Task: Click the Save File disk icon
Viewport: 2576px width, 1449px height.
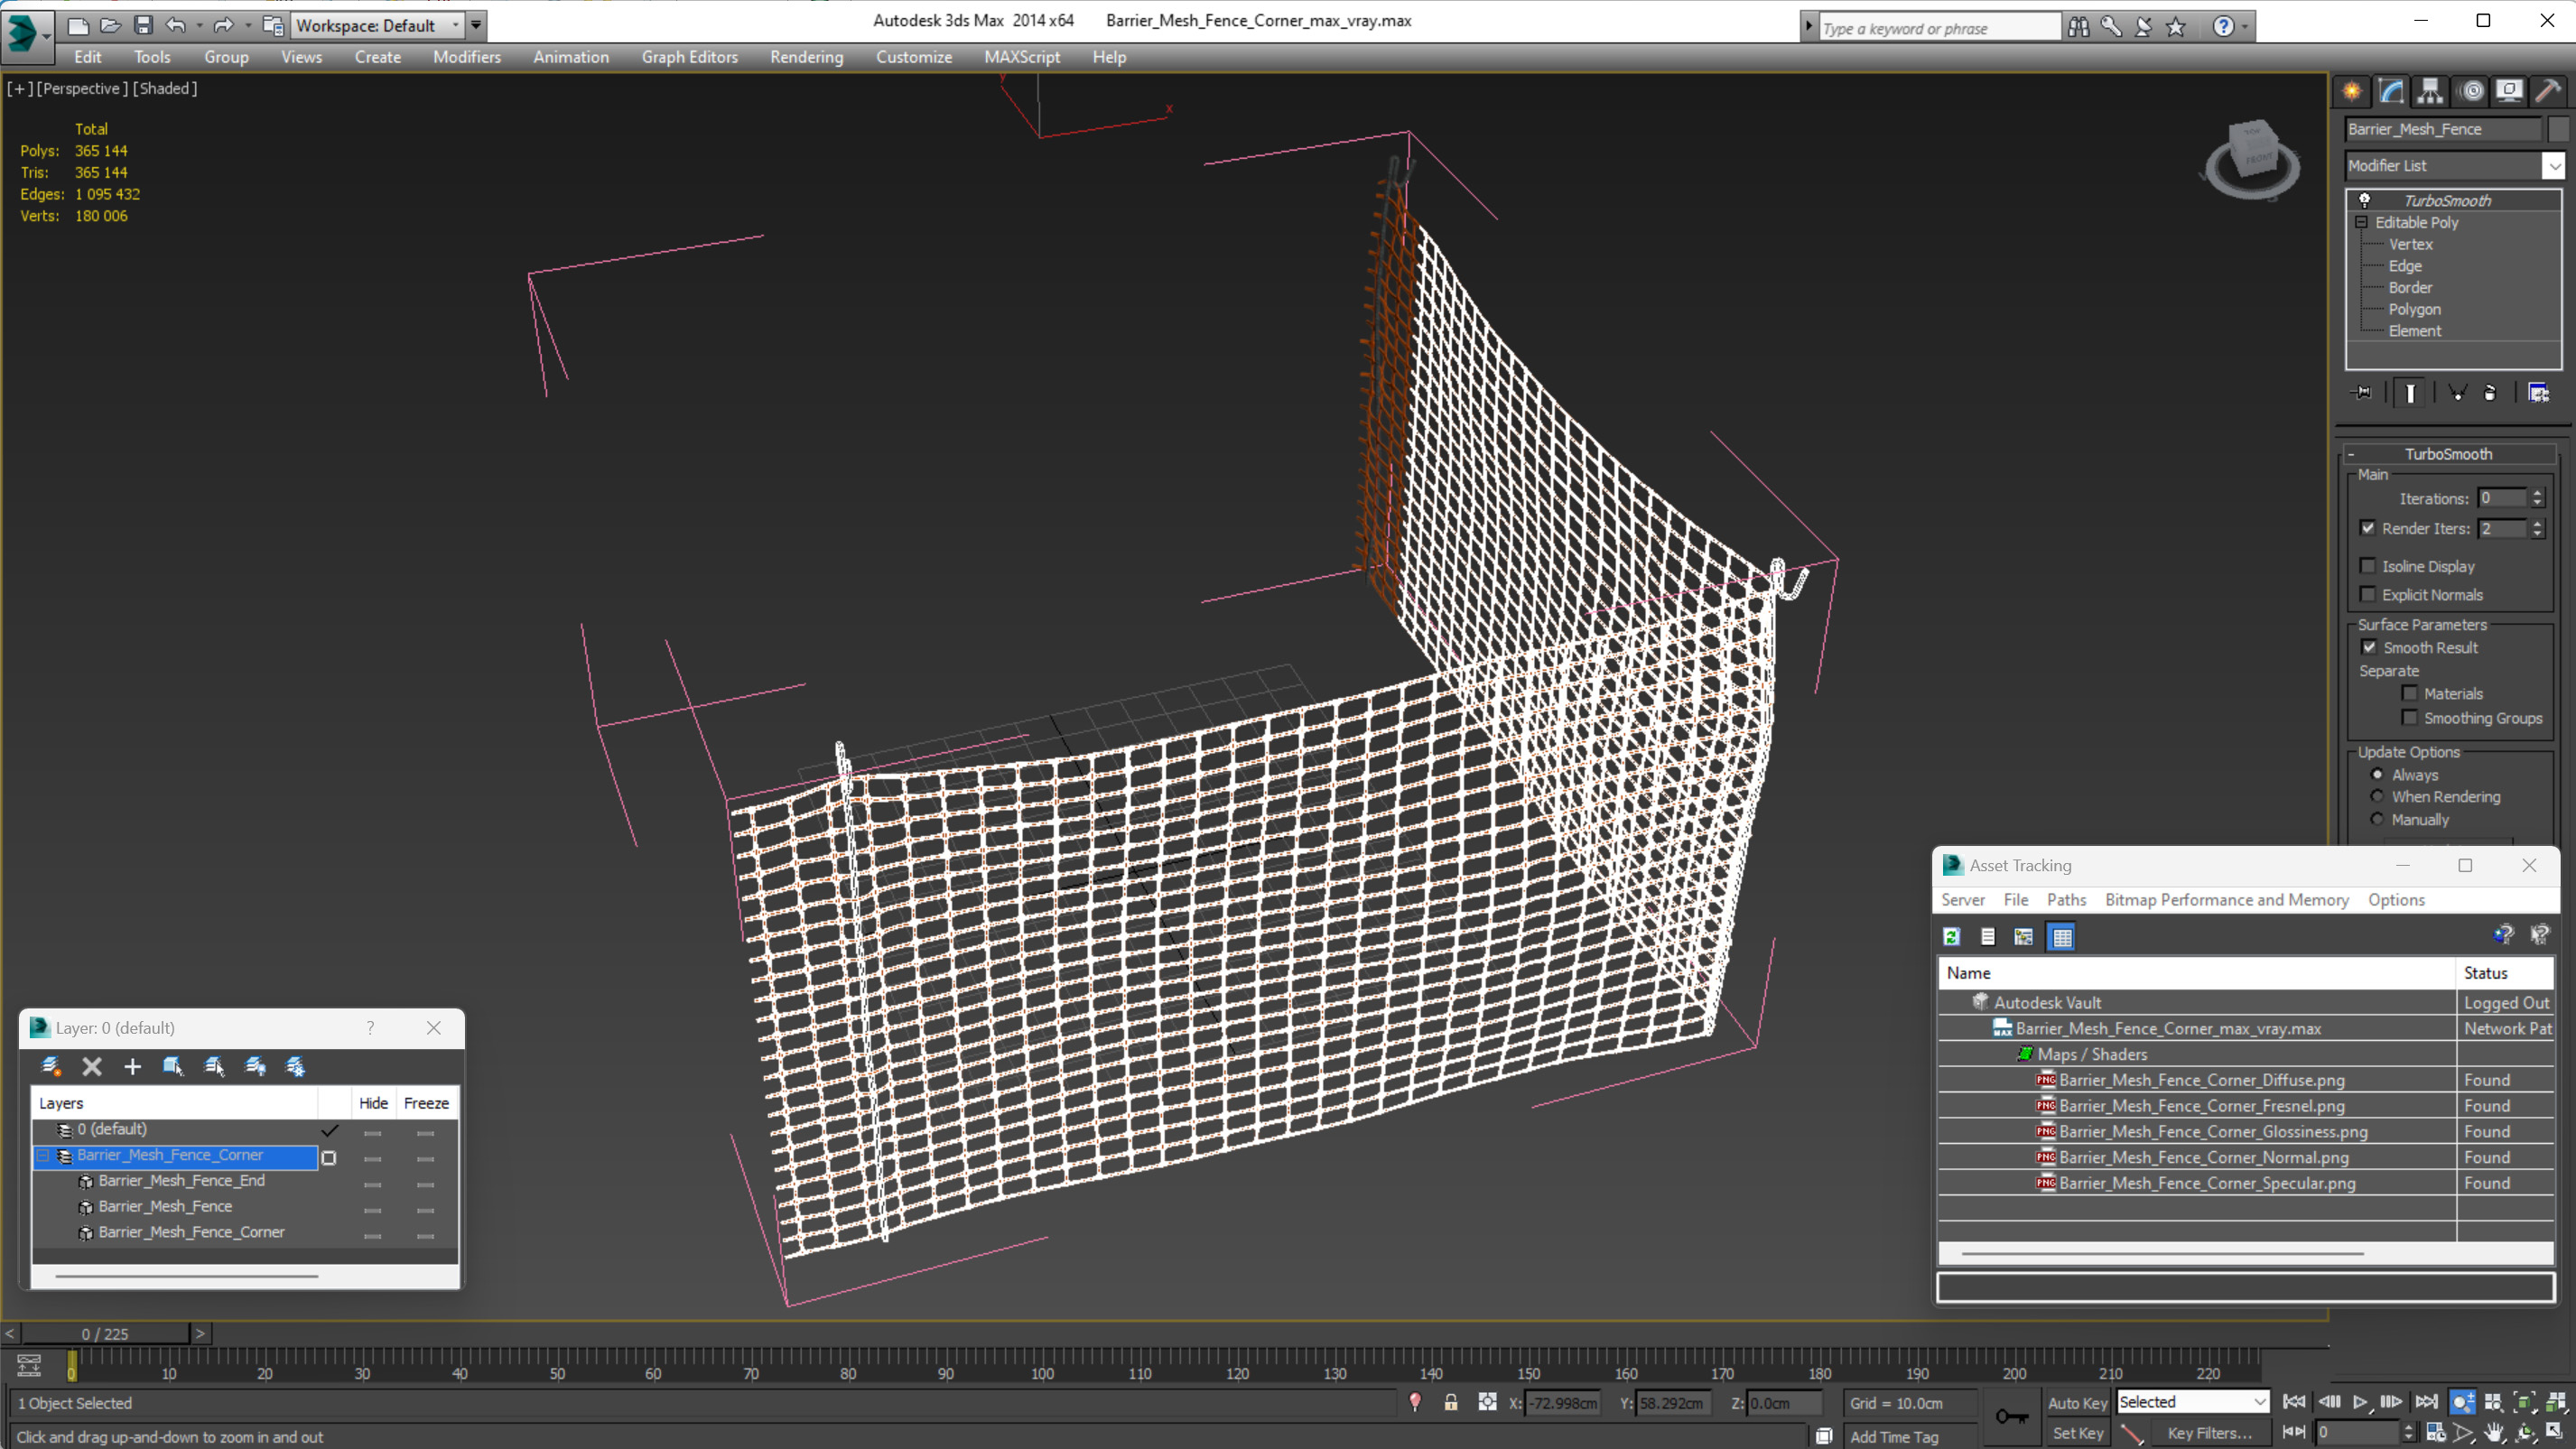Action: point(143,25)
